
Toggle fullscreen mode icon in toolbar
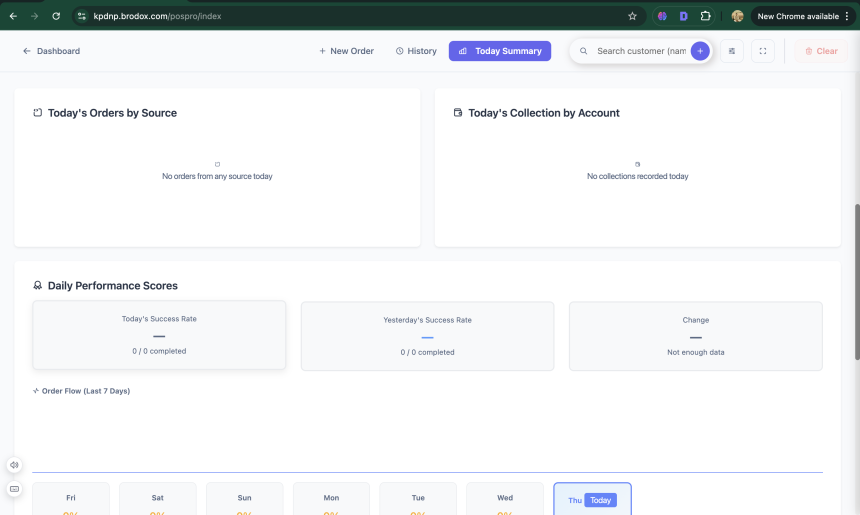[x=762, y=51]
